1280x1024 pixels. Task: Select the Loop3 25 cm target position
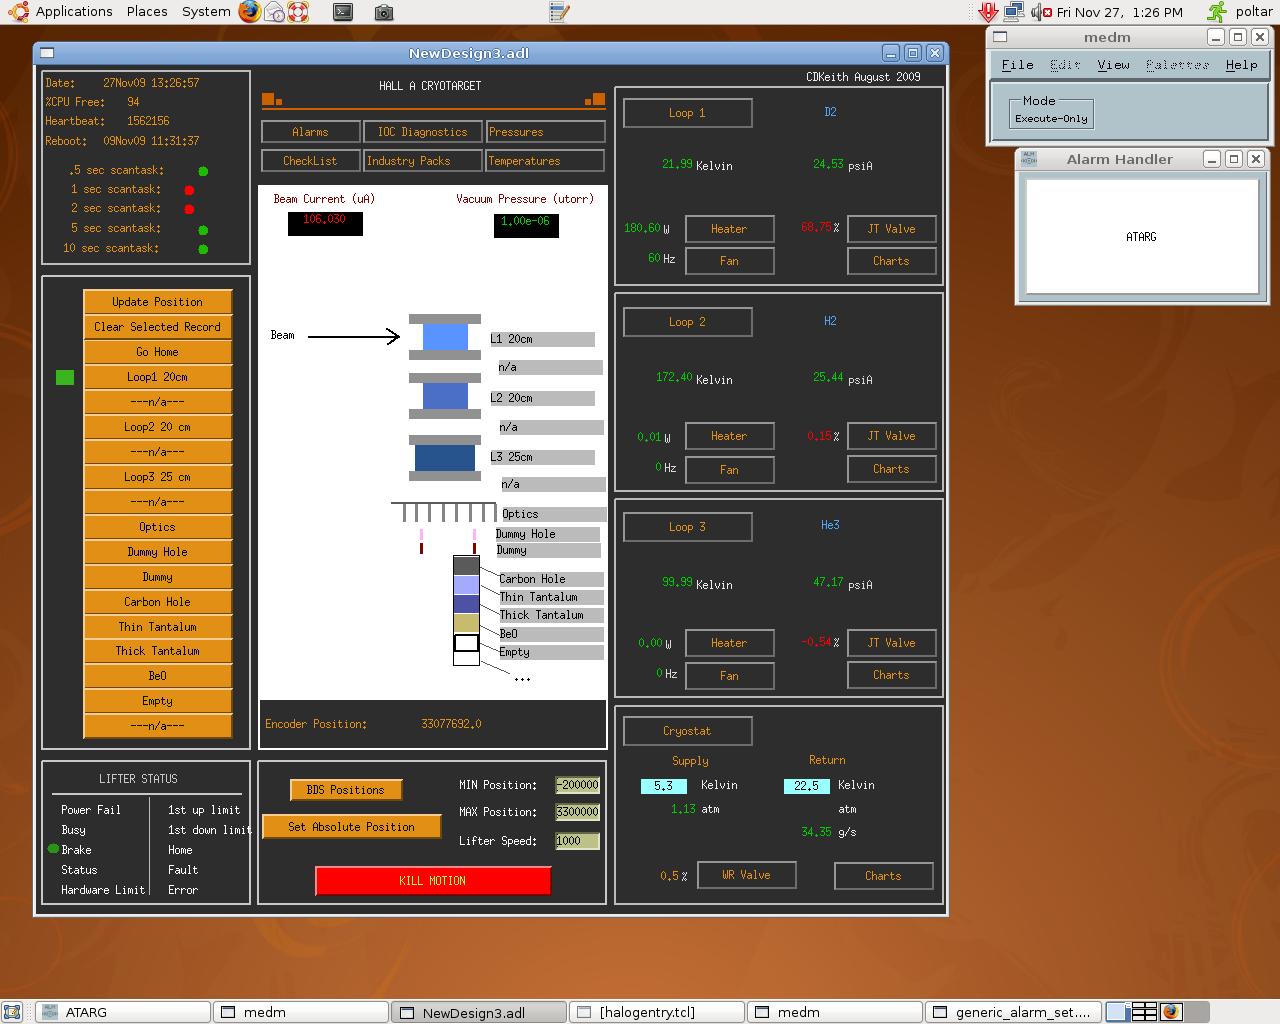[158, 477]
